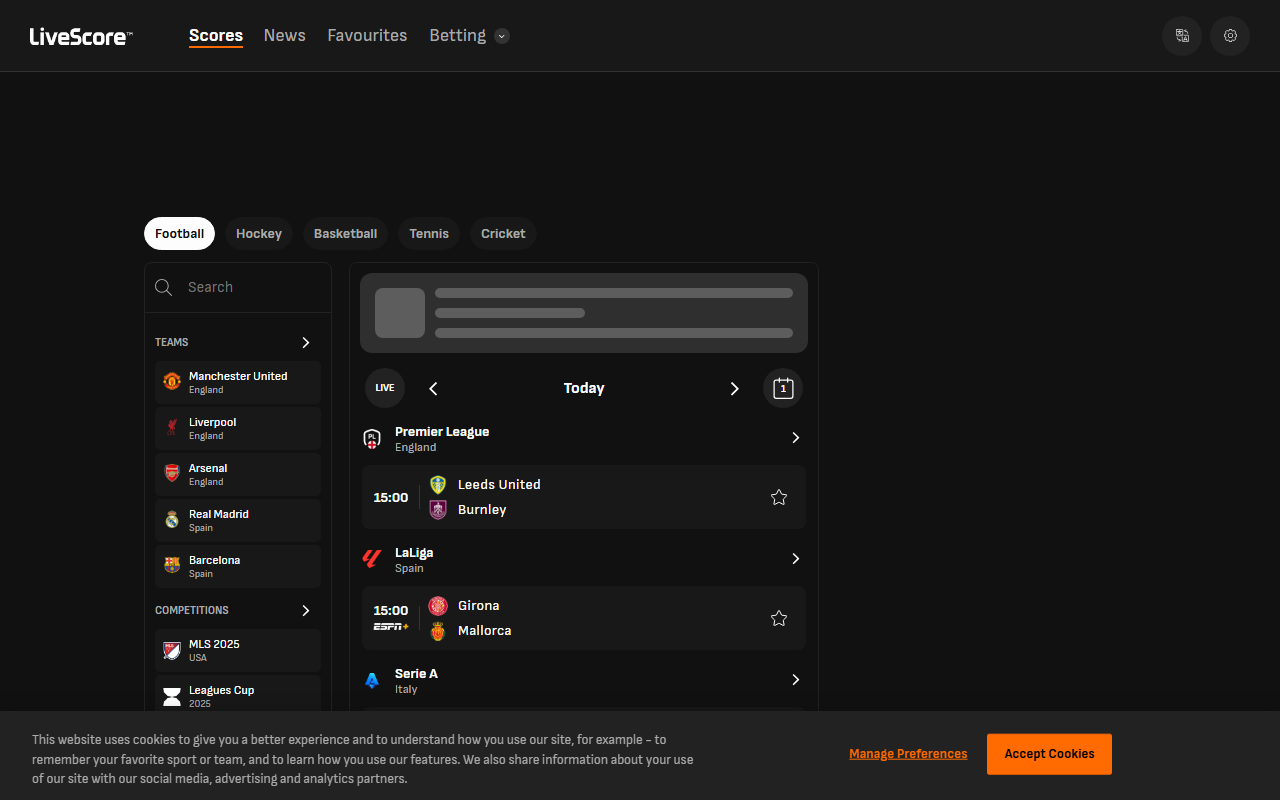The height and width of the screenshot is (800, 1280).
Task: Click the Girona team name
Action: (478, 606)
